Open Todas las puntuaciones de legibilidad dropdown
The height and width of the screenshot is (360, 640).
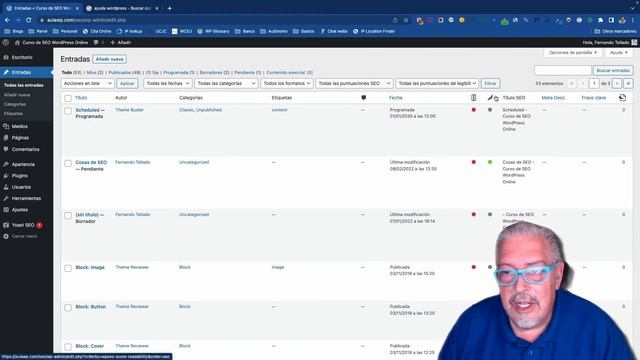(x=437, y=83)
